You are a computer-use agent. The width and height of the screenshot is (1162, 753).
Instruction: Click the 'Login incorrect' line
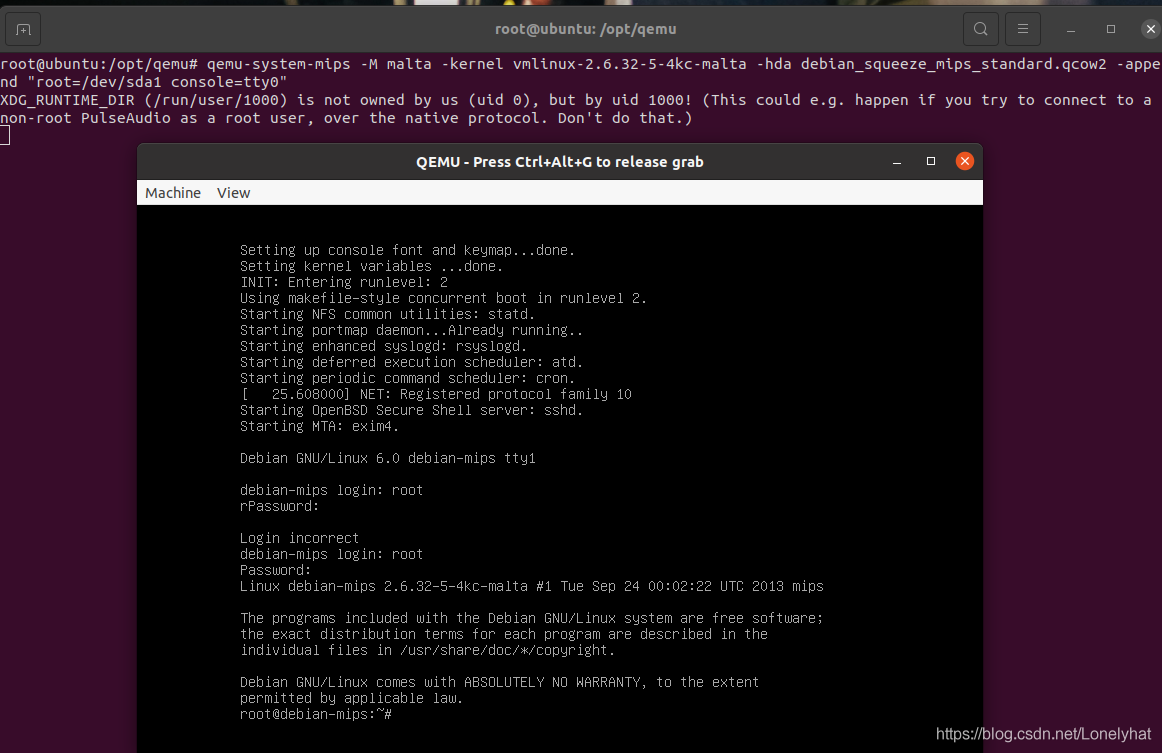[x=299, y=538]
